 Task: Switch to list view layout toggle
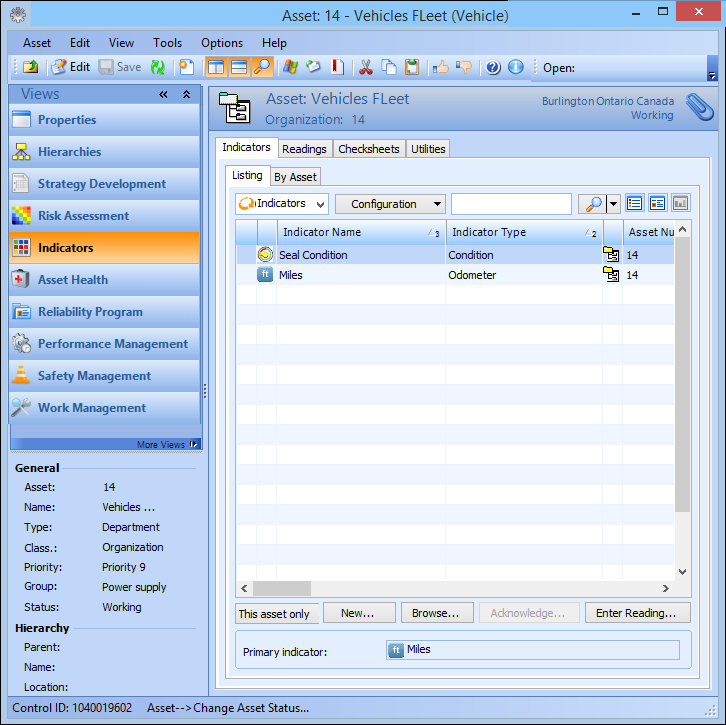(x=634, y=204)
